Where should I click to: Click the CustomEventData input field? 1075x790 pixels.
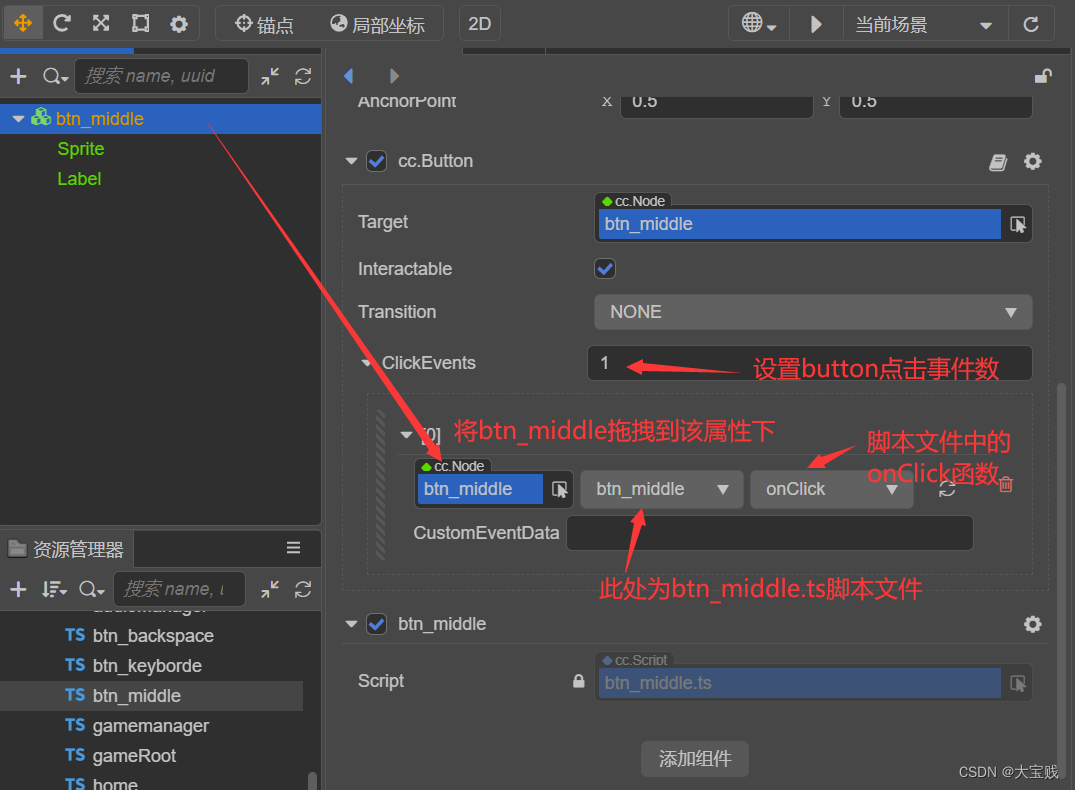click(x=769, y=533)
